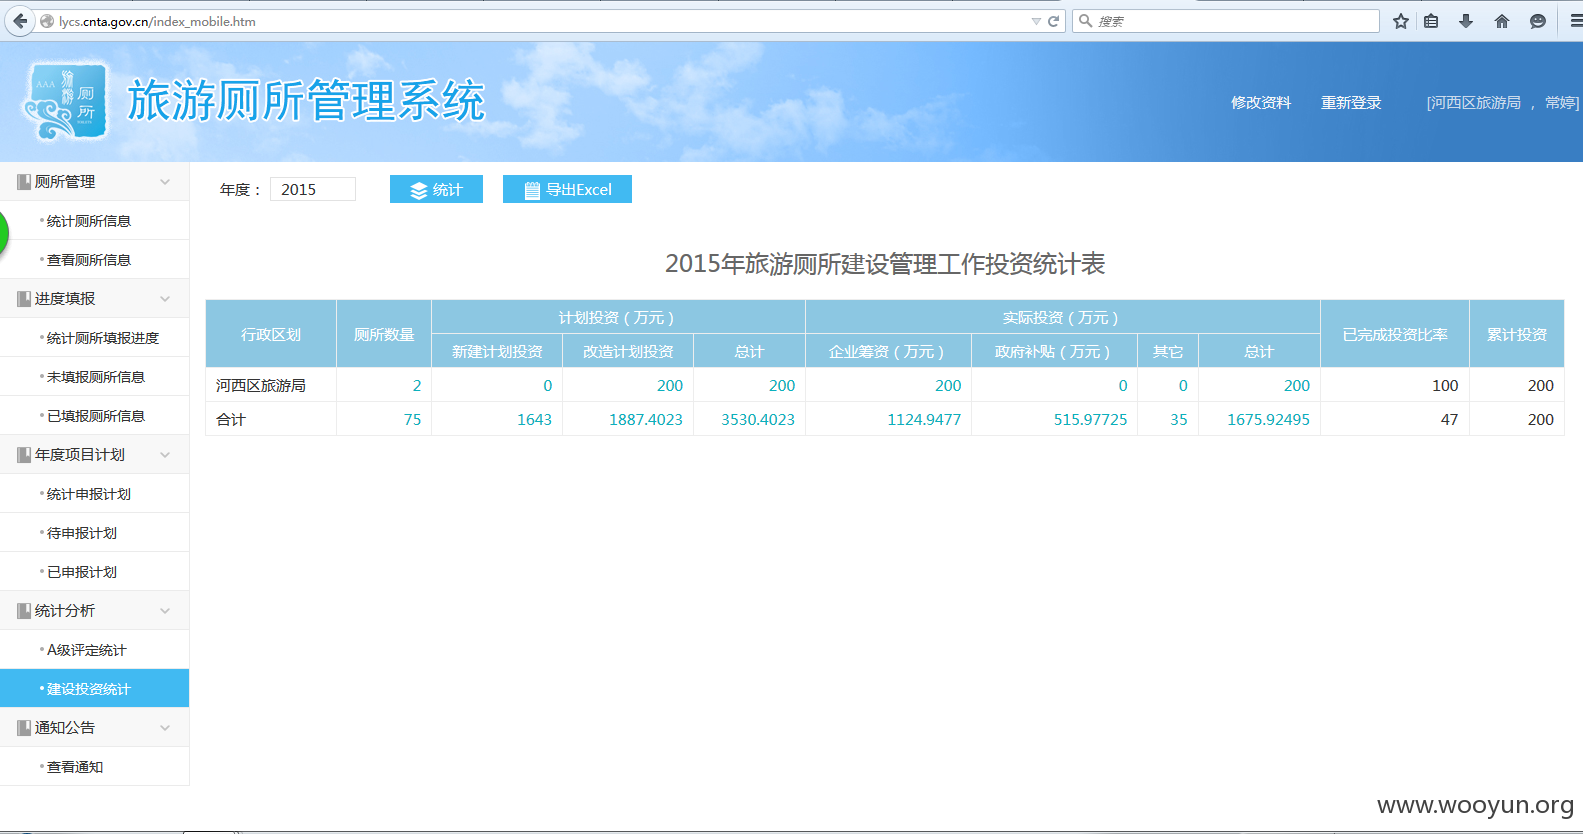Click the report title 2015年旅游厕所建设管理工作投资统计表
This screenshot has width=1583, height=834.
pyautogui.click(x=885, y=264)
